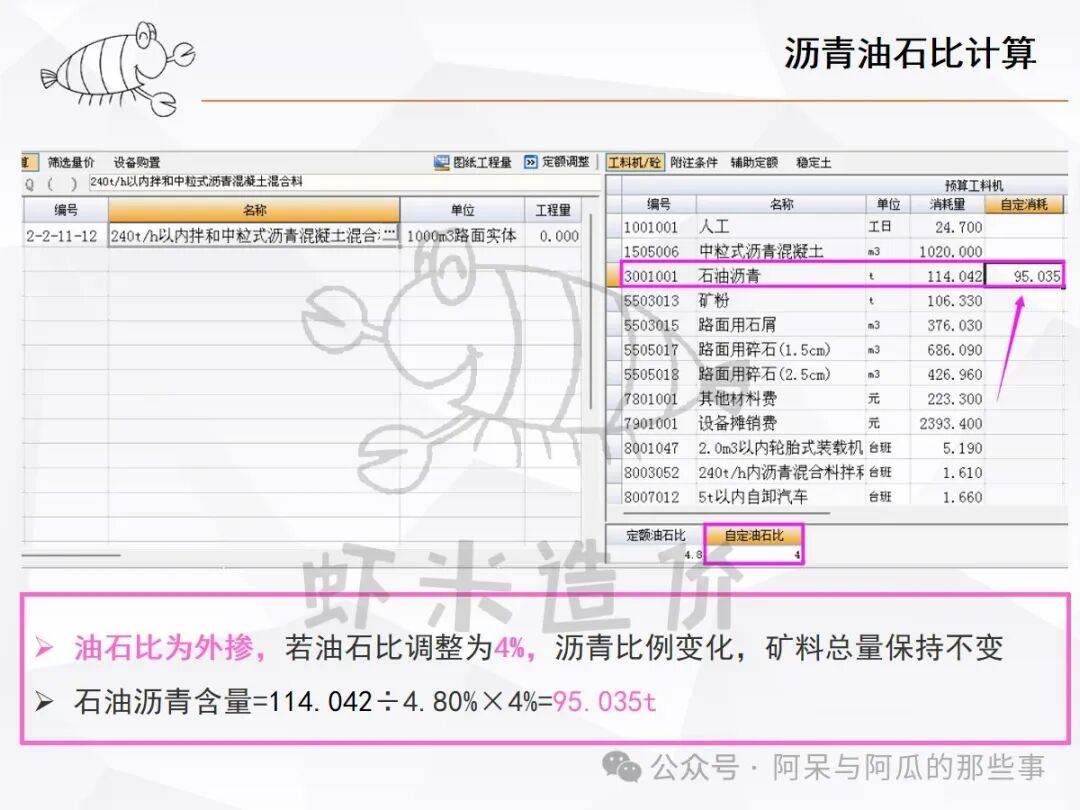The height and width of the screenshot is (810, 1080).
Task: Click the 自定油石比 value field
Action: click(x=754, y=554)
